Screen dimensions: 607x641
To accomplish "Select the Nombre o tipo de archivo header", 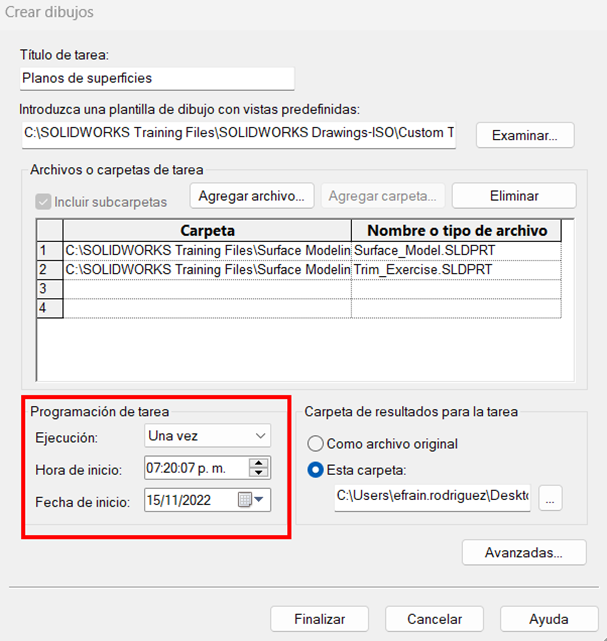I will (457, 231).
